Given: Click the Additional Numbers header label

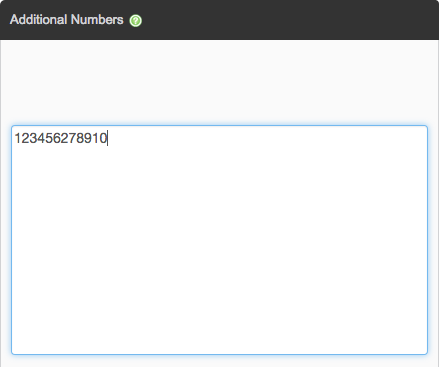Looking at the screenshot, I should (x=67, y=20).
